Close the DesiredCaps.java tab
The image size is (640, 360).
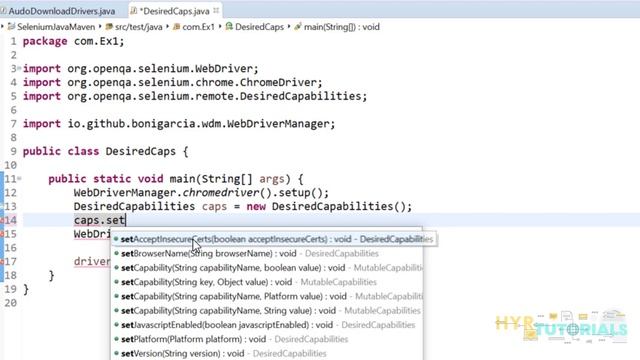[216, 11]
